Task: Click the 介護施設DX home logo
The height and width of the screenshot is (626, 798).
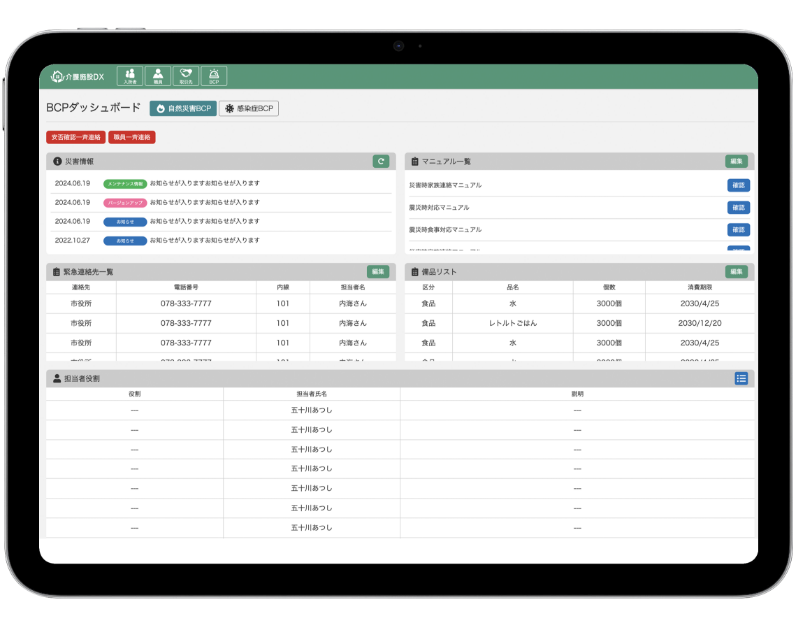Action: point(78,77)
